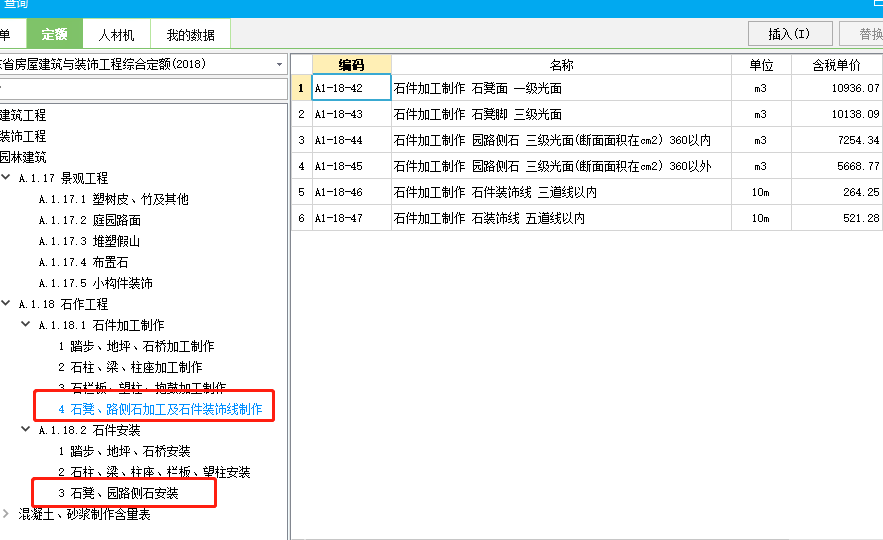Select the 装饰工程 tree item
This screenshot has width=883, height=540.
23,136
